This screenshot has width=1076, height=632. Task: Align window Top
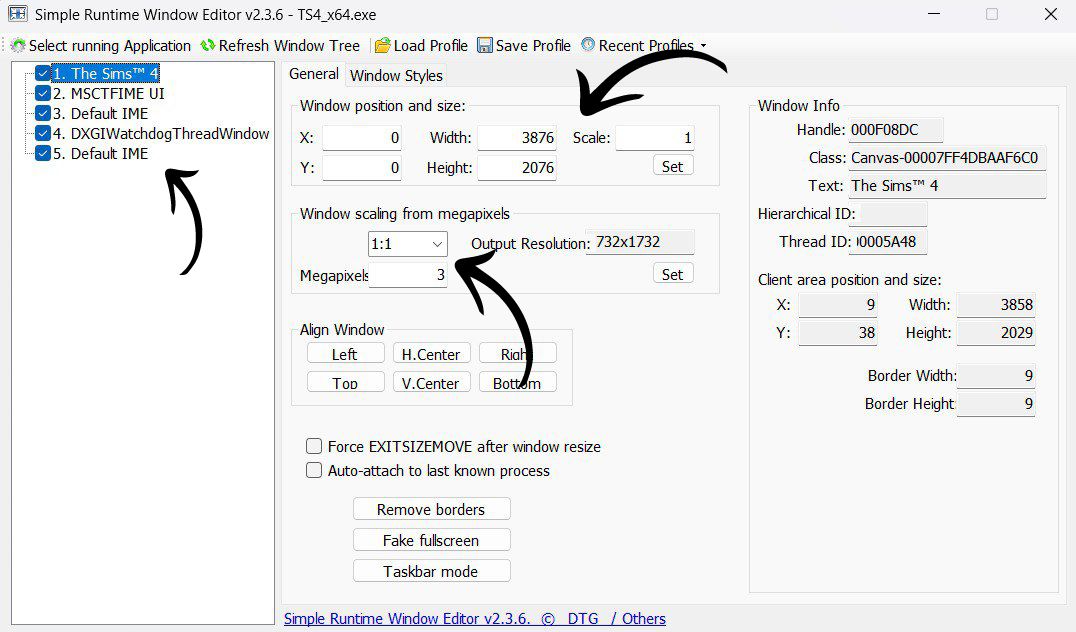click(x=345, y=383)
